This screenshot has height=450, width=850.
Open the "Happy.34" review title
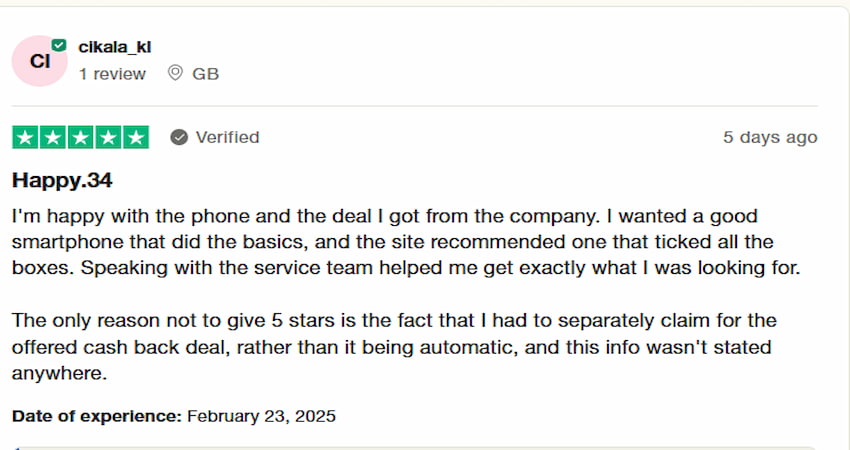pos(62,181)
